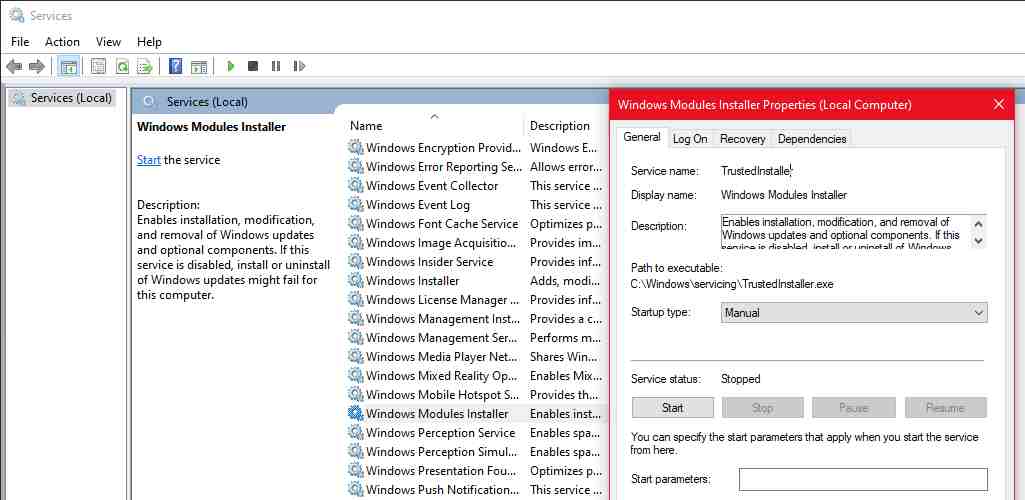Click the Refresh toolbar icon
Screen dimensions: 1025x500
click(122, 66)
